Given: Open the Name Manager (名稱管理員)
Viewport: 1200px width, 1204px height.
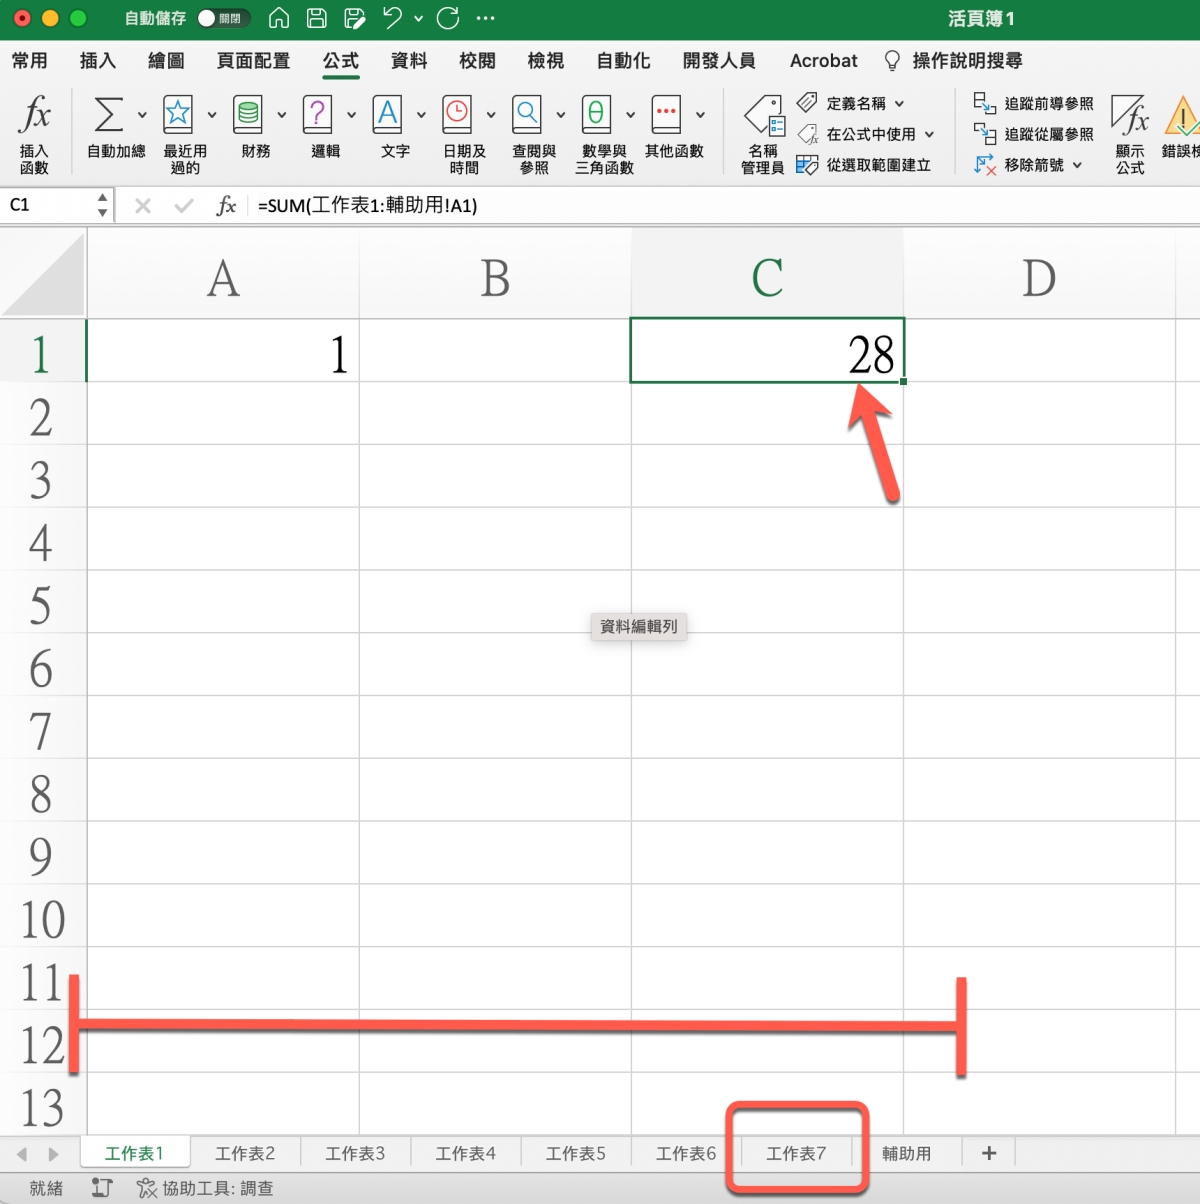Looking at the screenshot, I should pyautogui.click(x=764, y=134).
